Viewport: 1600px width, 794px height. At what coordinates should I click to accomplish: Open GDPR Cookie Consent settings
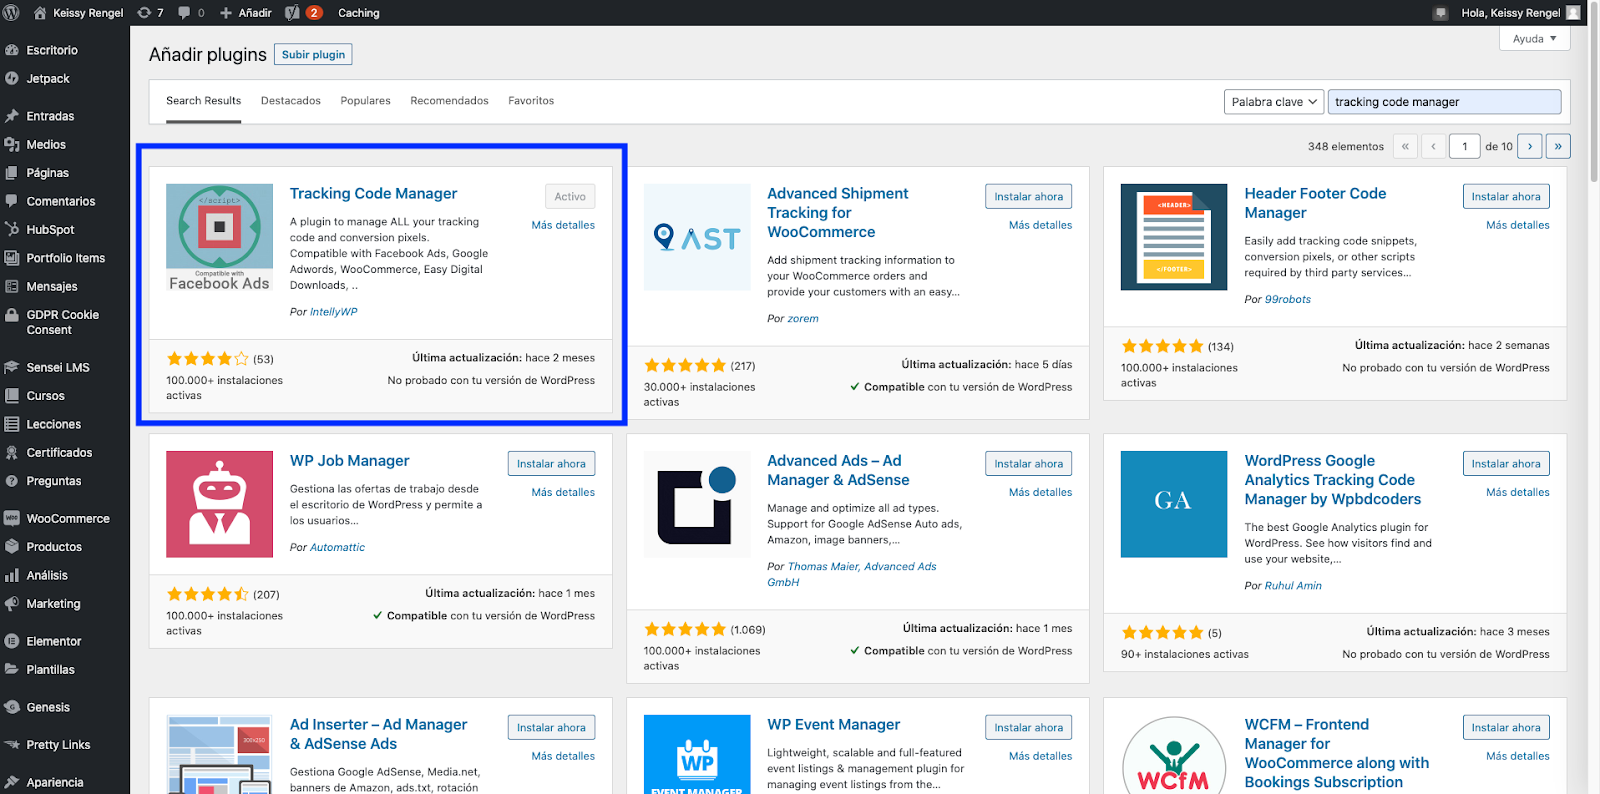pyautogui.click(x=65, y=322)
